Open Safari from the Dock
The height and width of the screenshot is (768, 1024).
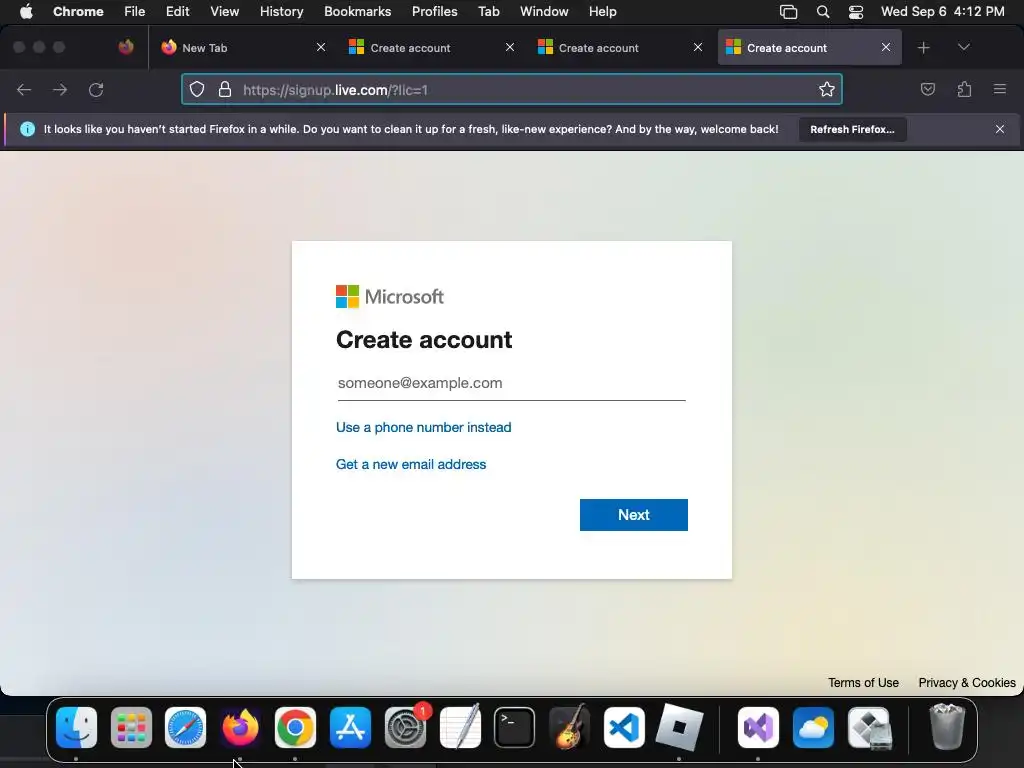(x=185, y=727)
